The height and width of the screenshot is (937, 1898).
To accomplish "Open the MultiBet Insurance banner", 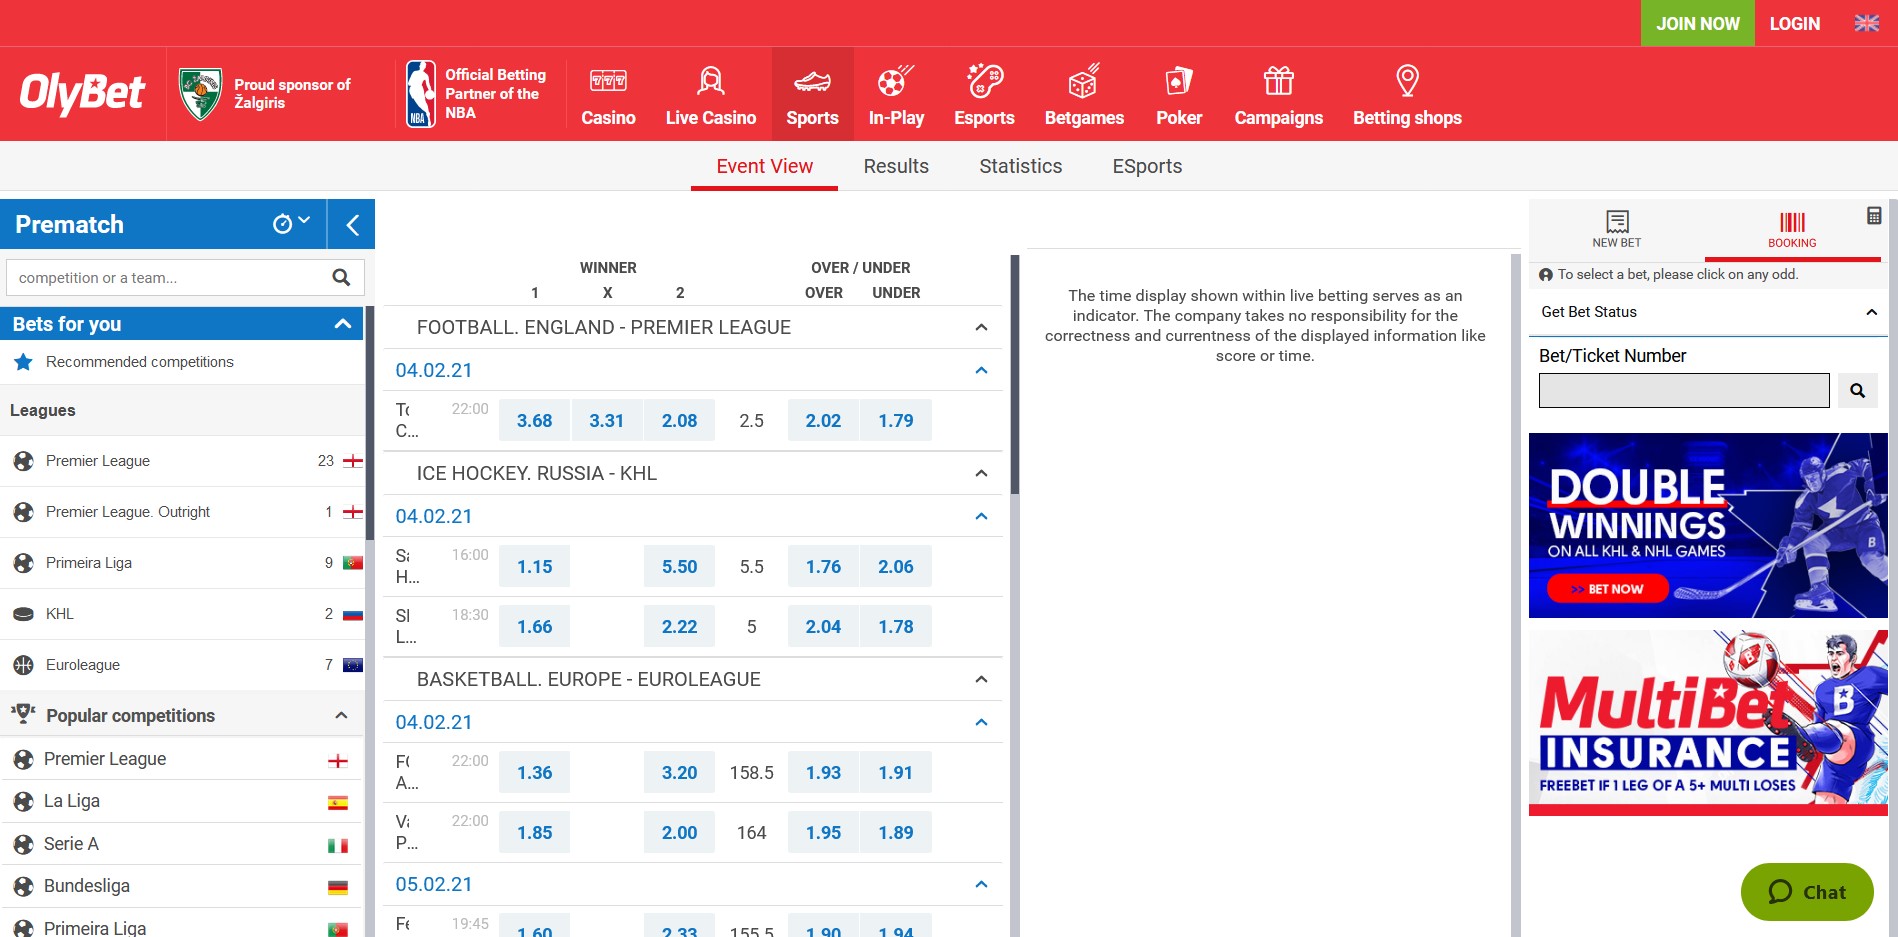I will (x=1708, y=722).
